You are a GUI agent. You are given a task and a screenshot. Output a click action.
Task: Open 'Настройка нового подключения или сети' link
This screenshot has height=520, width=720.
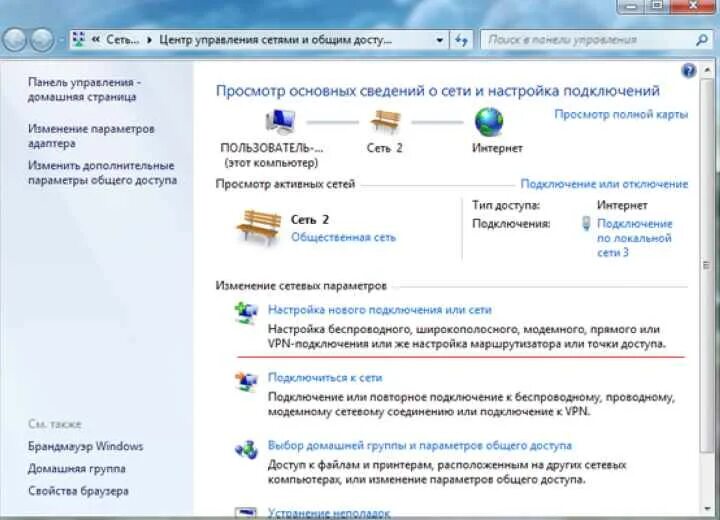(x=379, y=310)
